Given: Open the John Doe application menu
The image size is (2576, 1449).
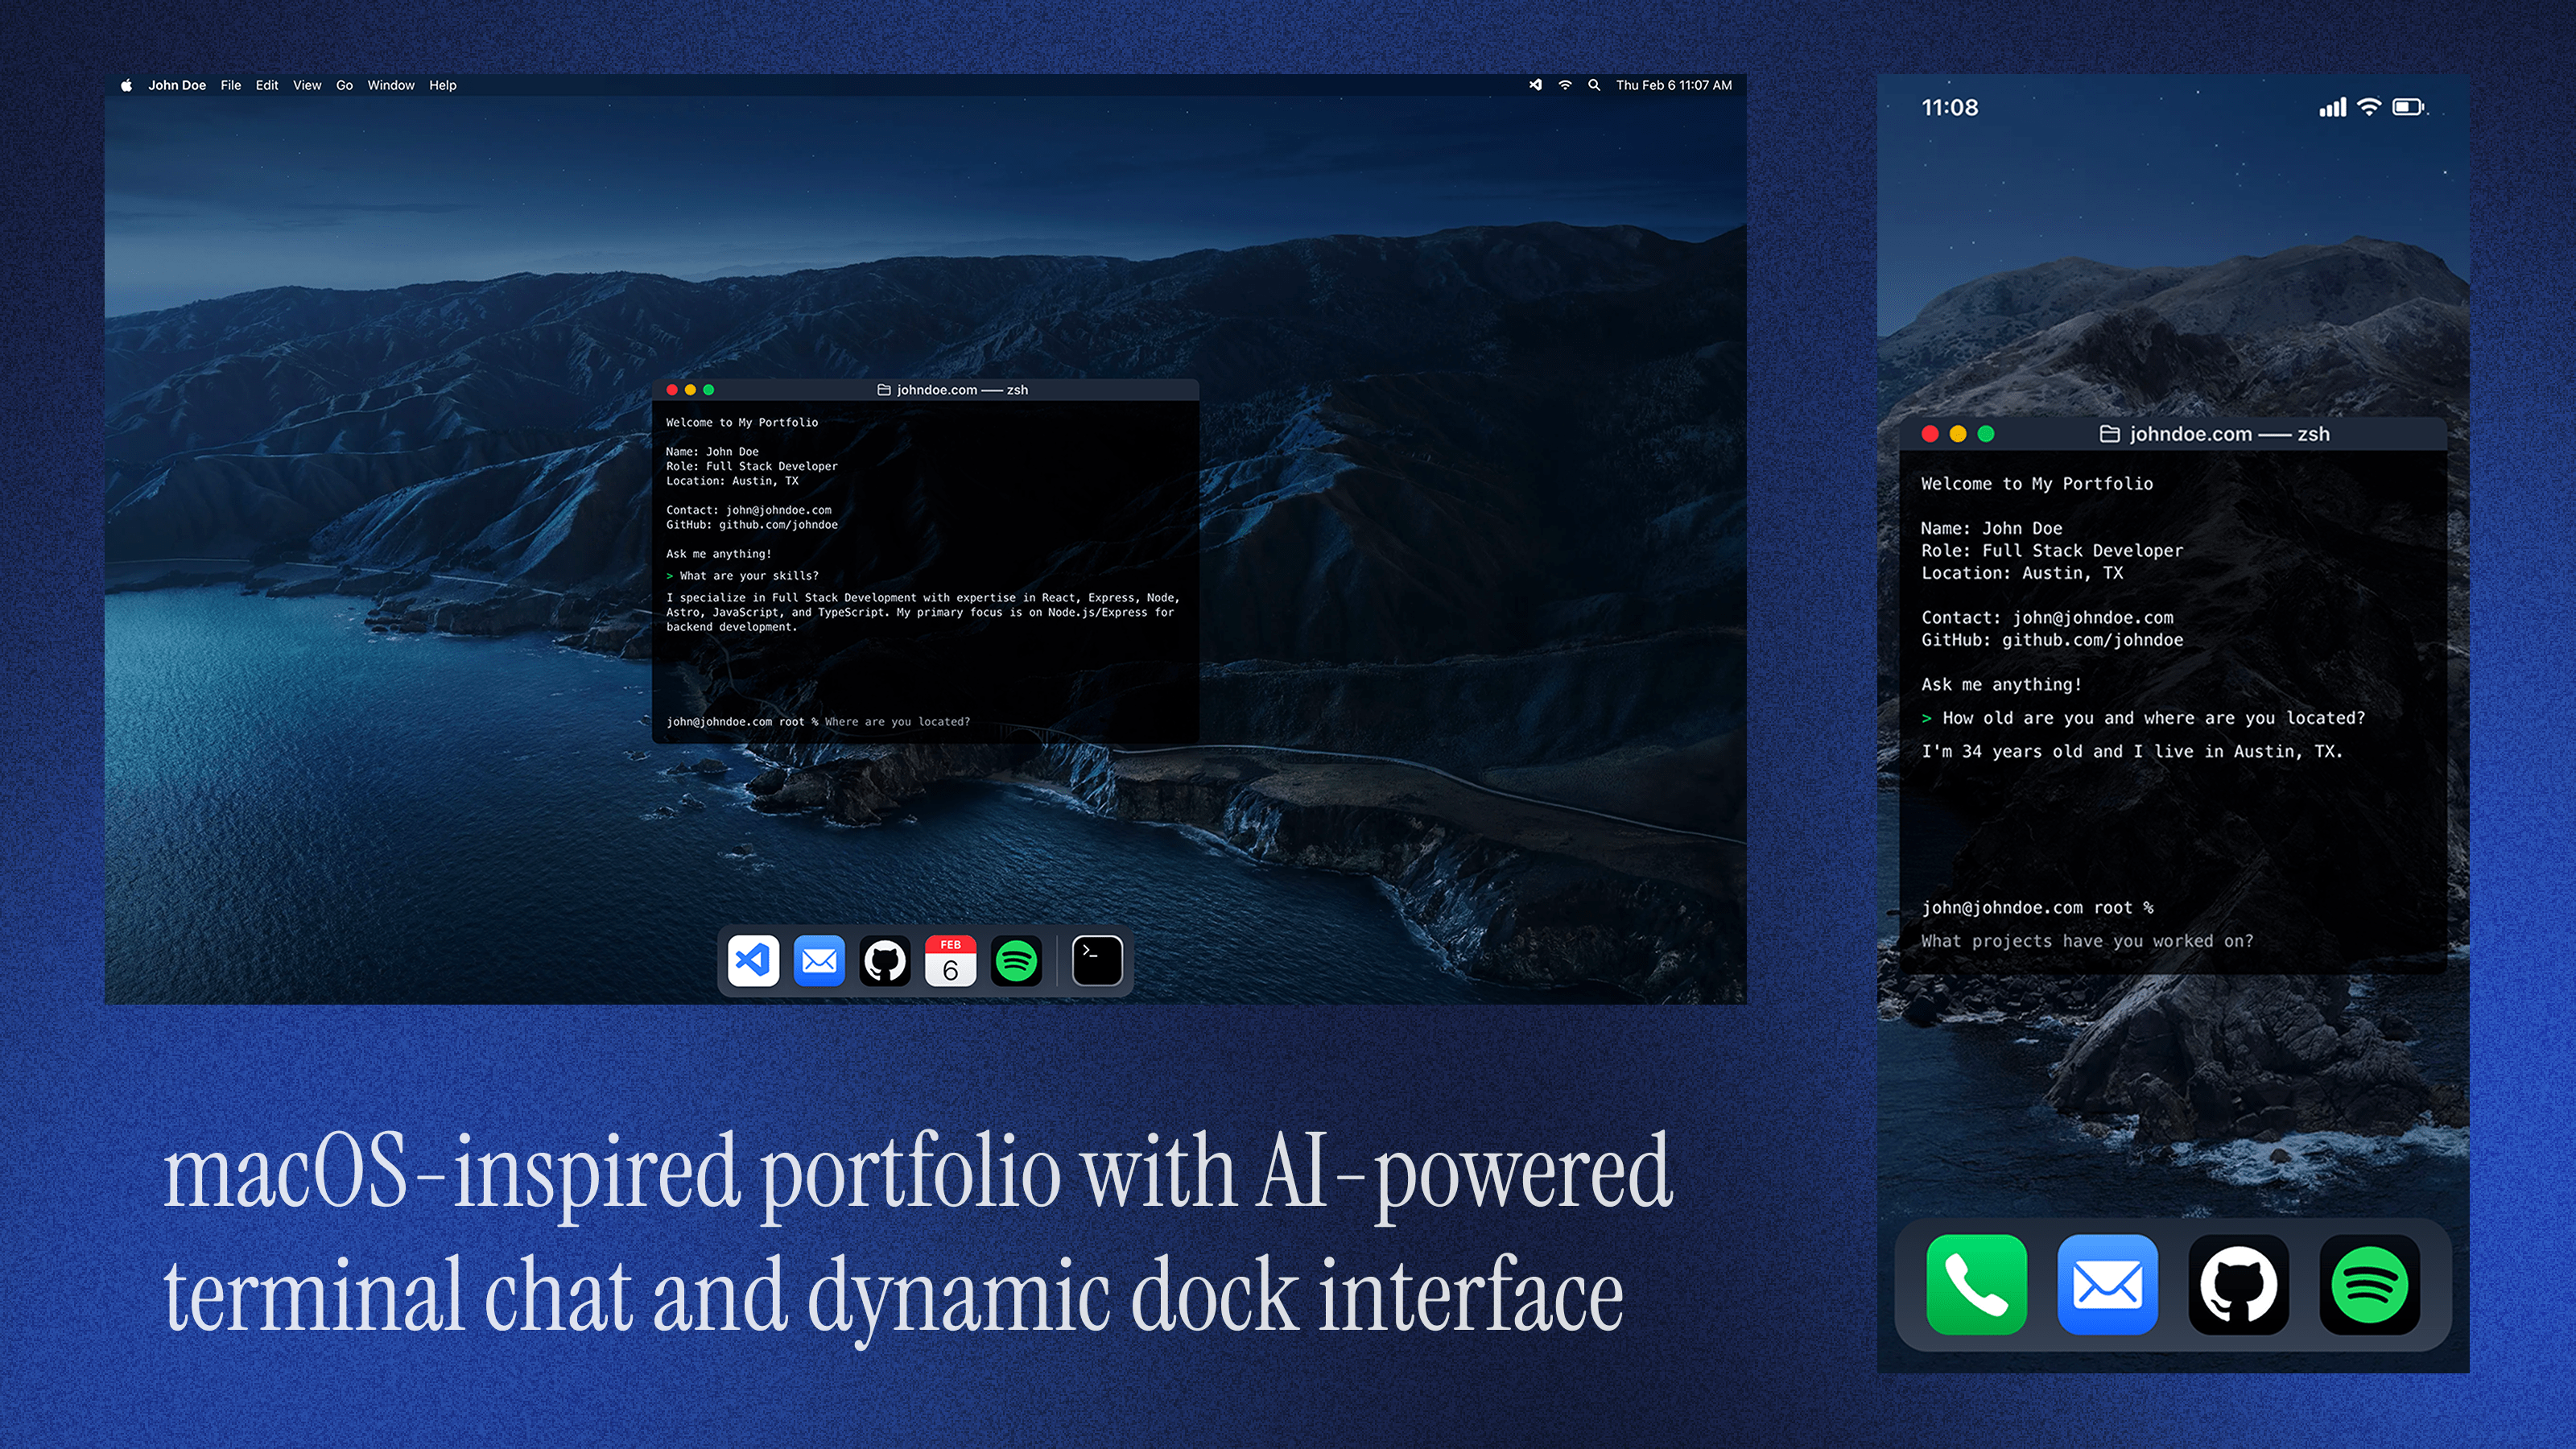Looking at the screenshot, I should [x=178, y=85].
